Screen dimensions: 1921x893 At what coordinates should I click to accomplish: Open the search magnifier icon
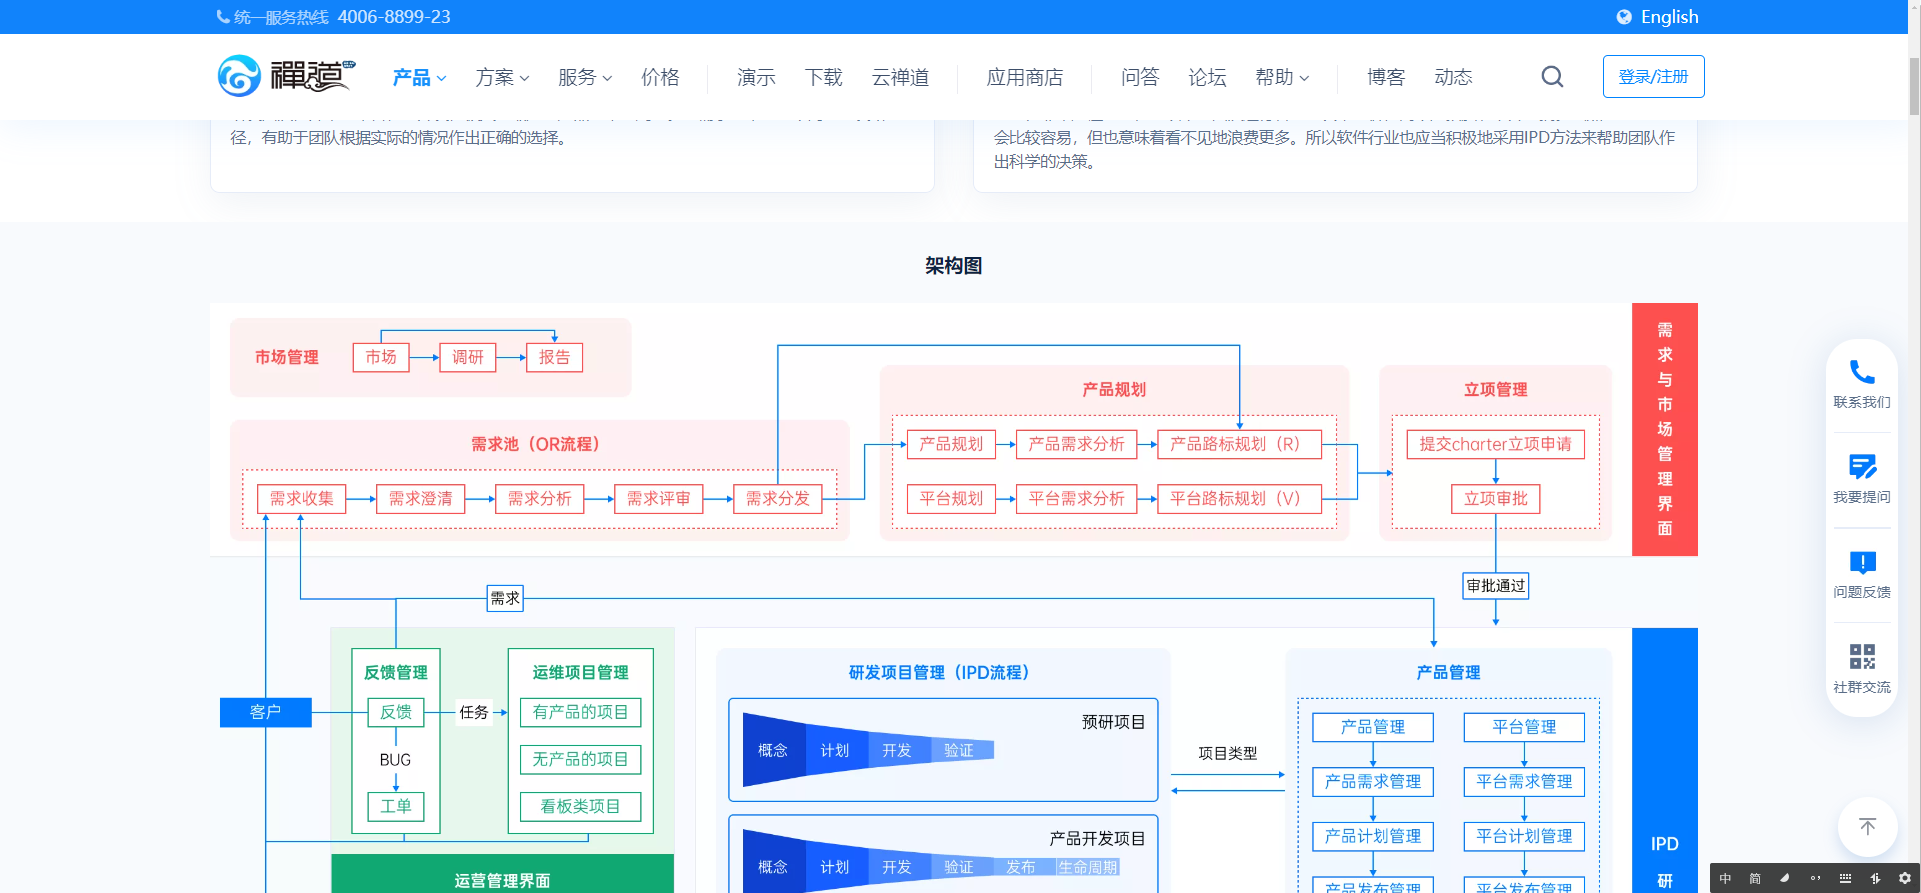coord(1552,77)
